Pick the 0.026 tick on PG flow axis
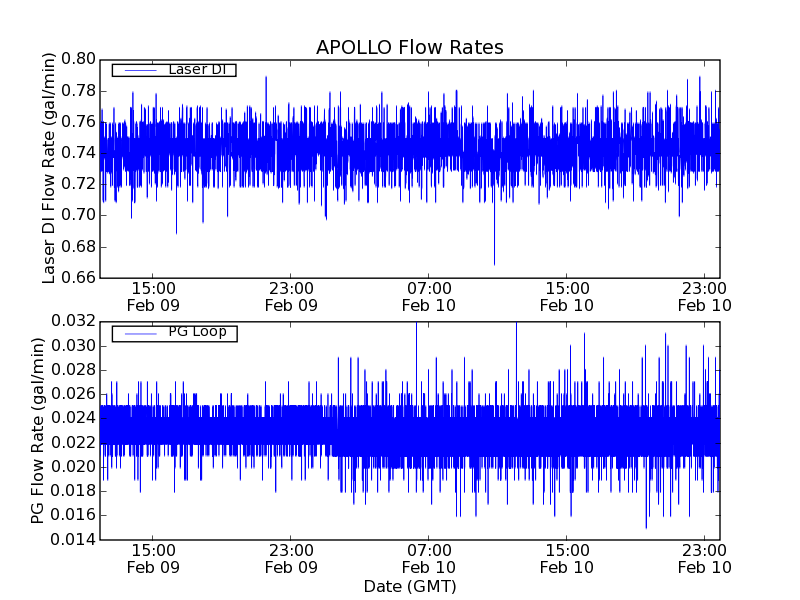This screenshot has height=600, width=800. pos(73,394)
